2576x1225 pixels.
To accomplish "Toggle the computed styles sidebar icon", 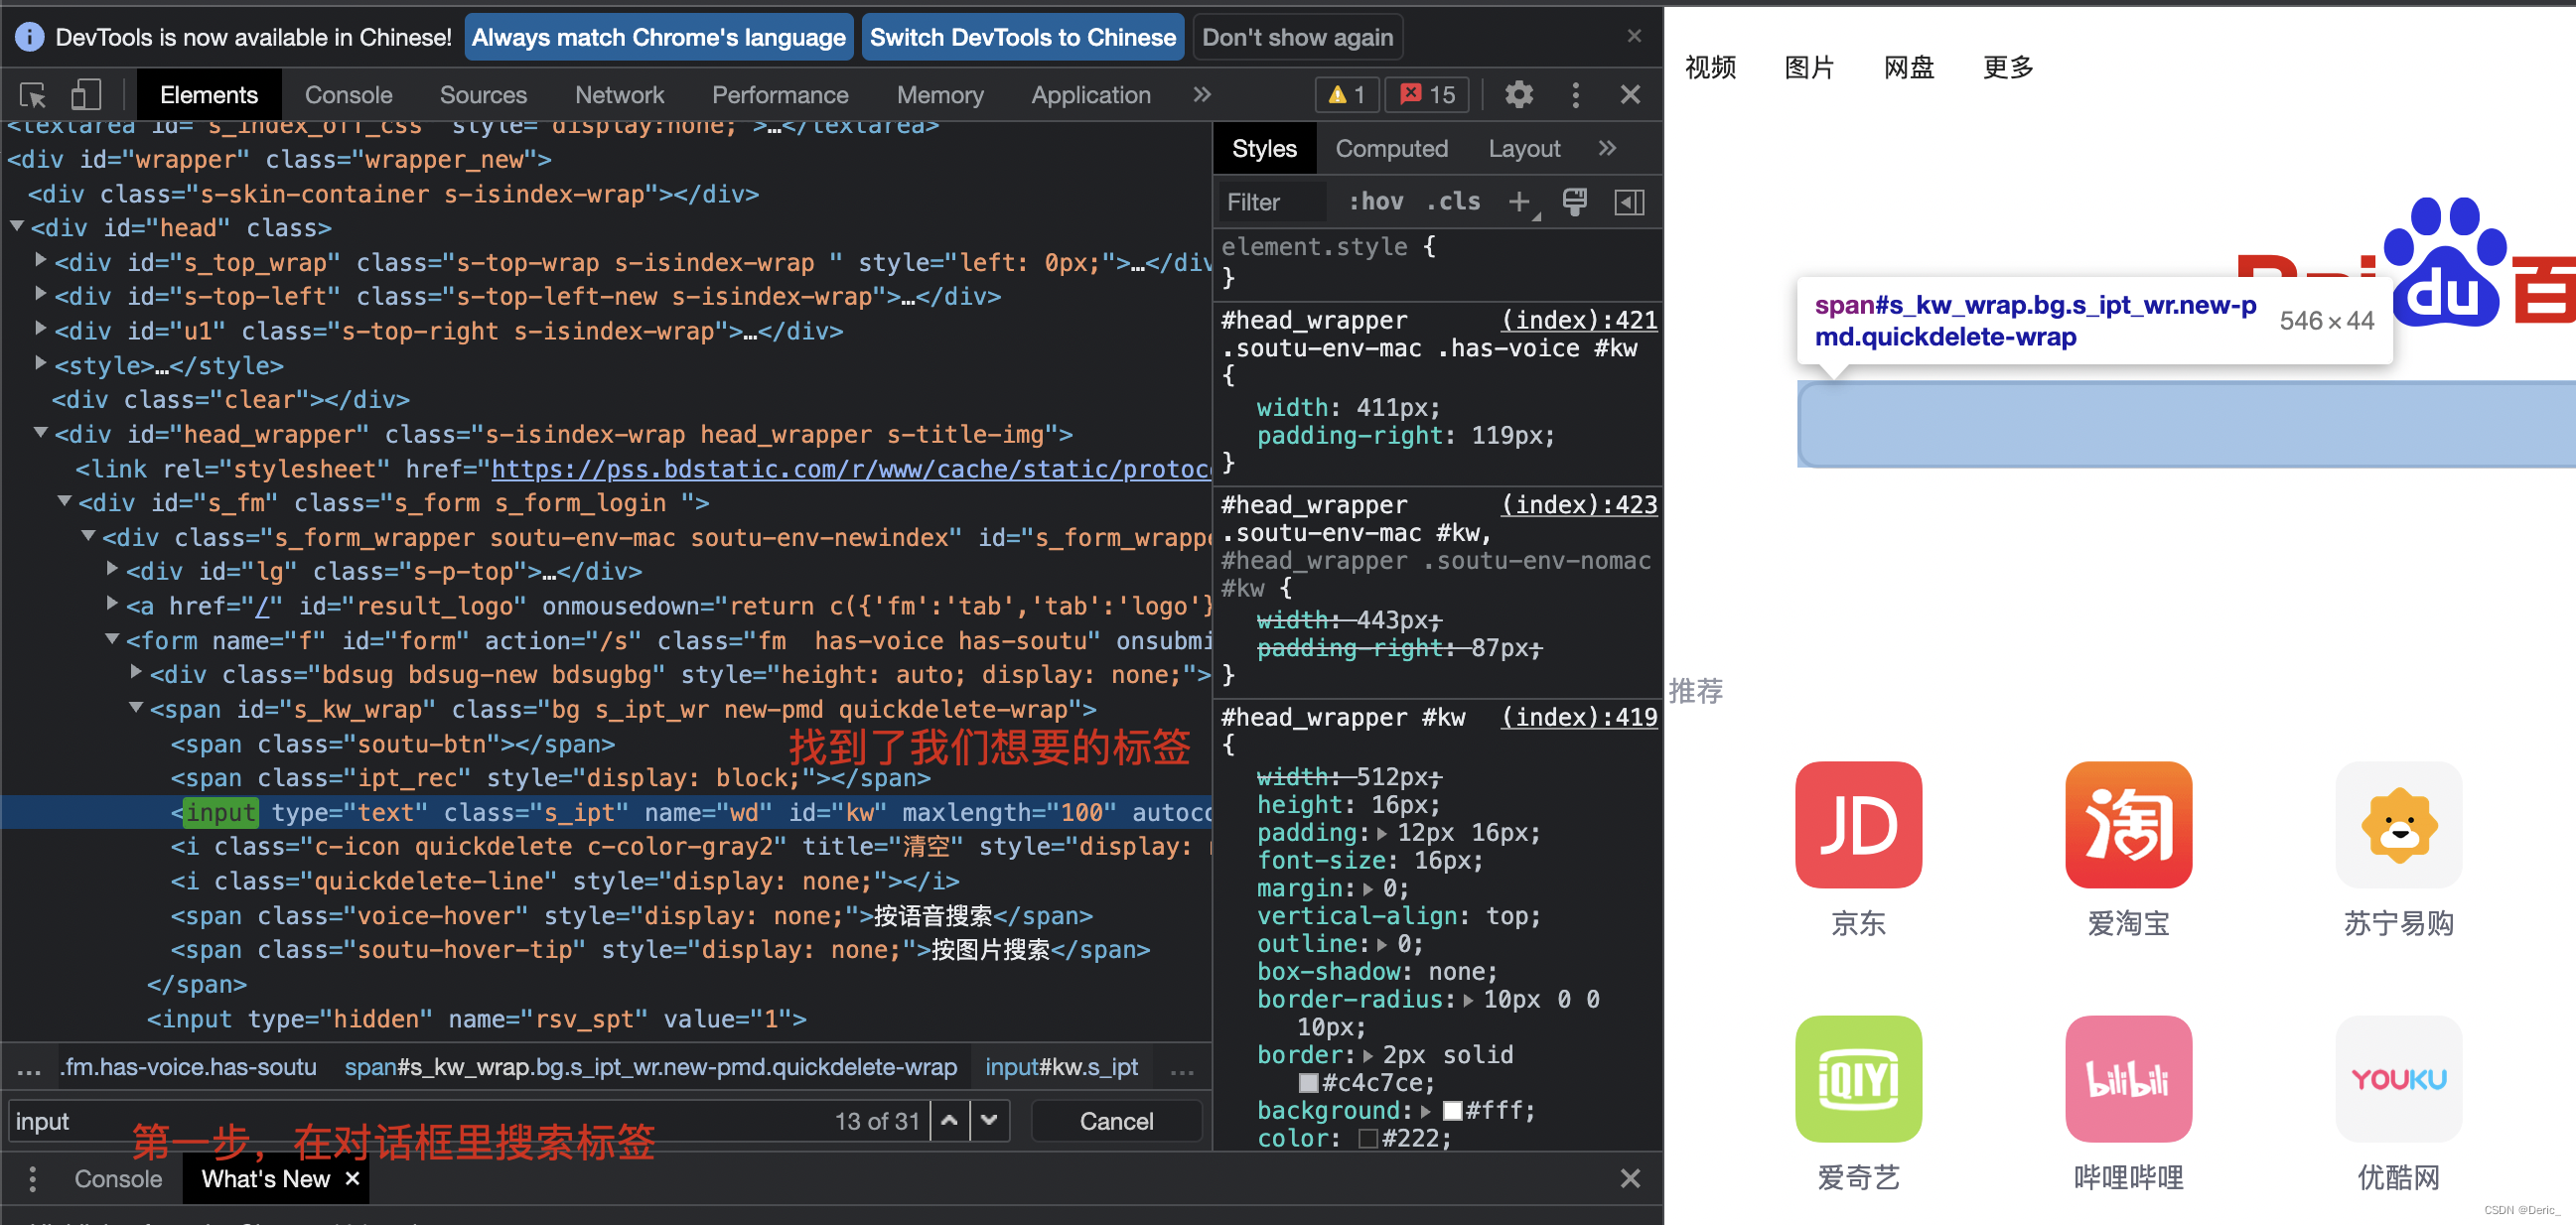I will [x=1629, y=202].
